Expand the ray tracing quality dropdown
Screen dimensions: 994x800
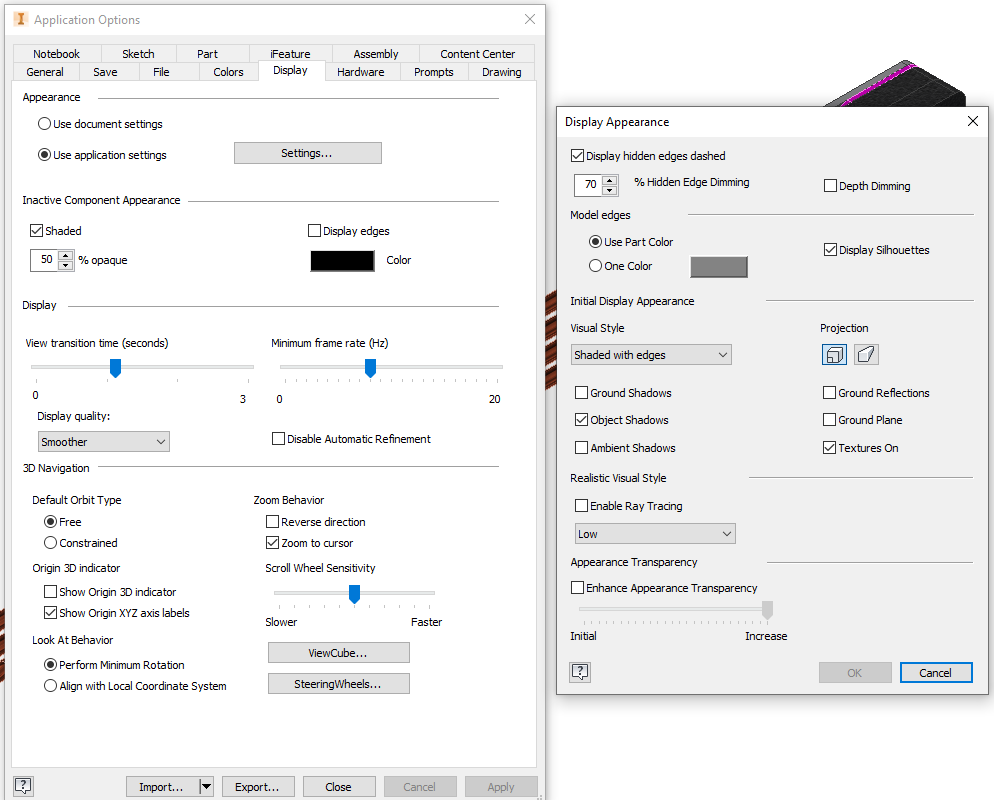[655, 534]
